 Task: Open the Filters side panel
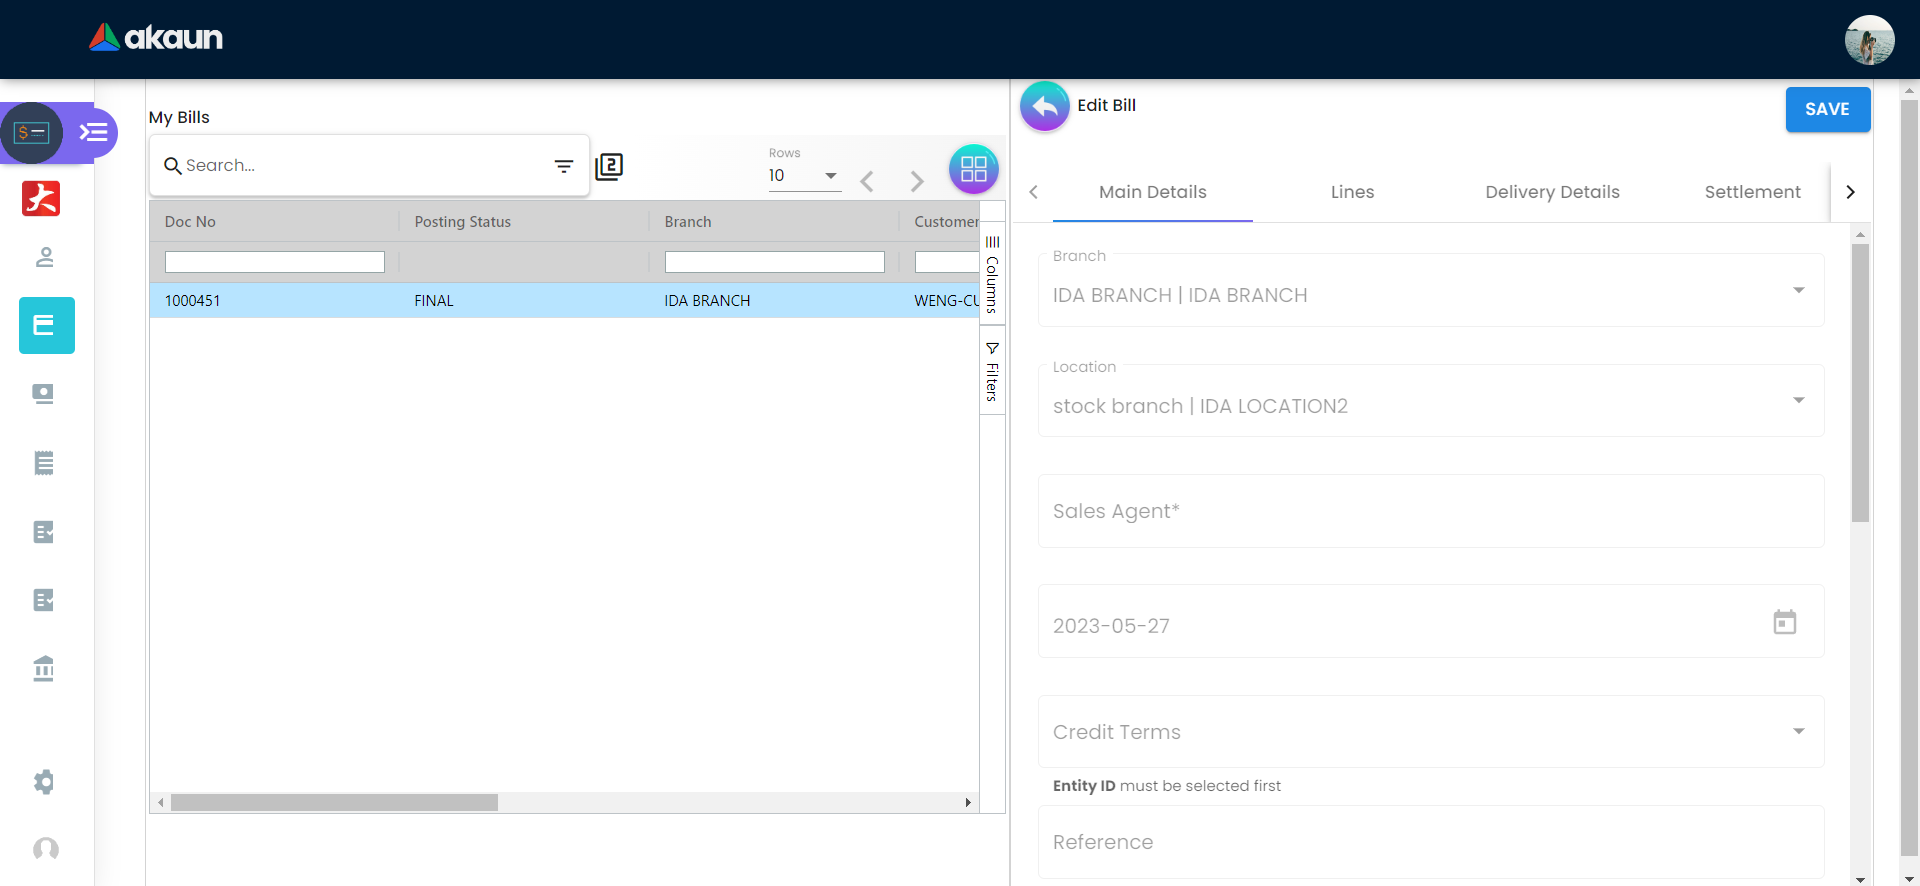[x=992, y=371]
